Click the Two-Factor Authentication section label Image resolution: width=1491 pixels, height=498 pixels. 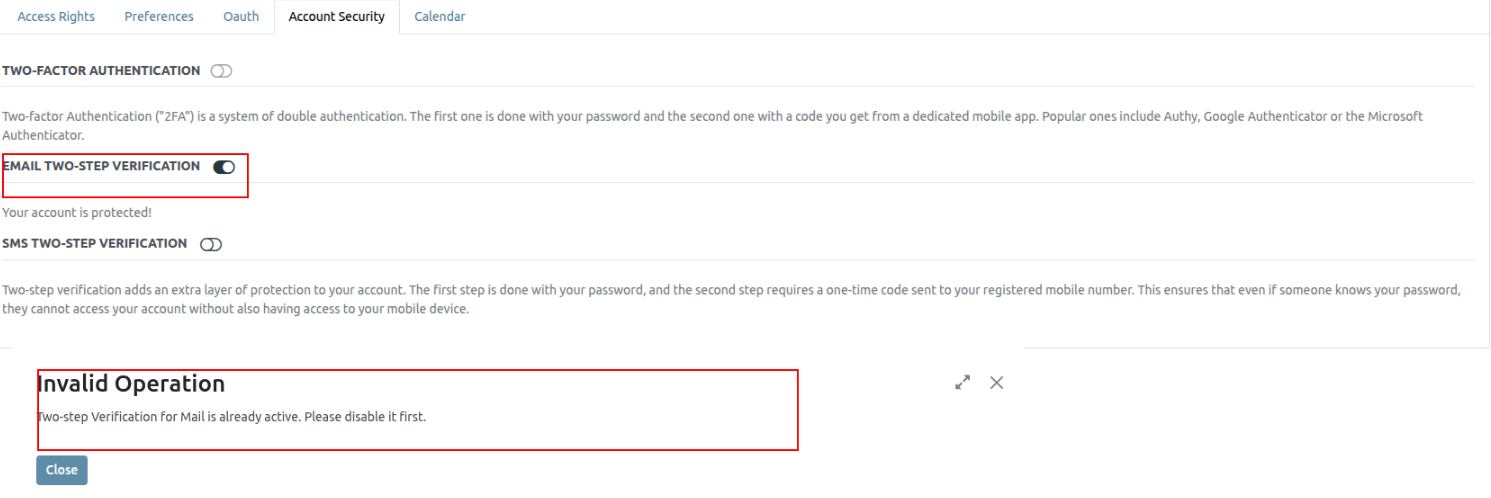(x=101, y=71)
